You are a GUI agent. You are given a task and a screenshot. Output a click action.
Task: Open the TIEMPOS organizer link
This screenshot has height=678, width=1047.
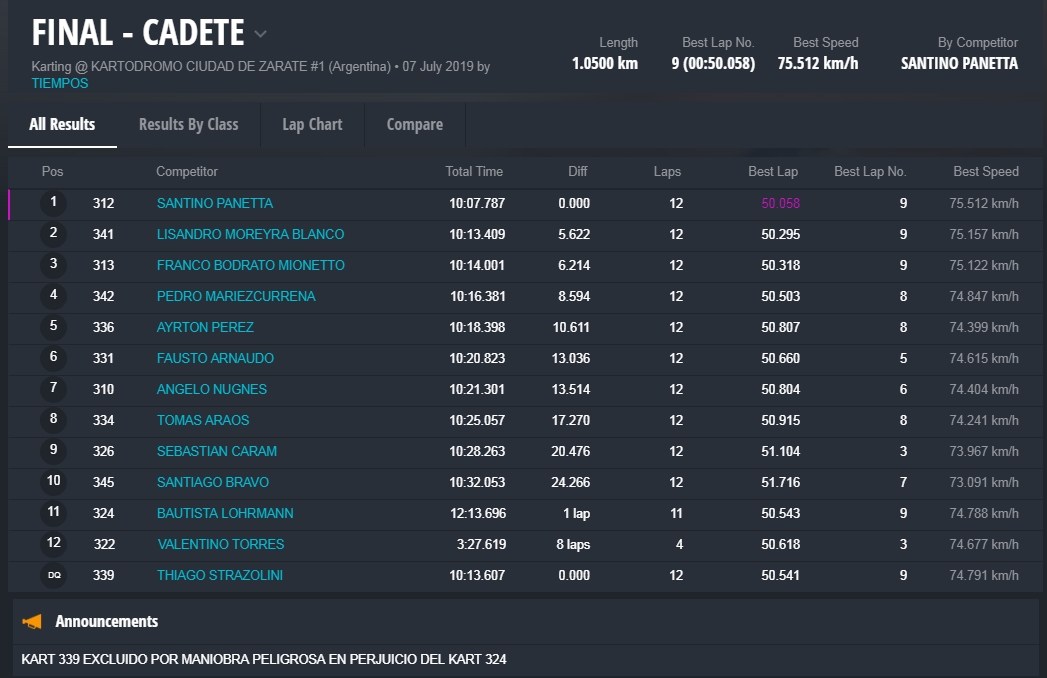[x=60, y=83]
